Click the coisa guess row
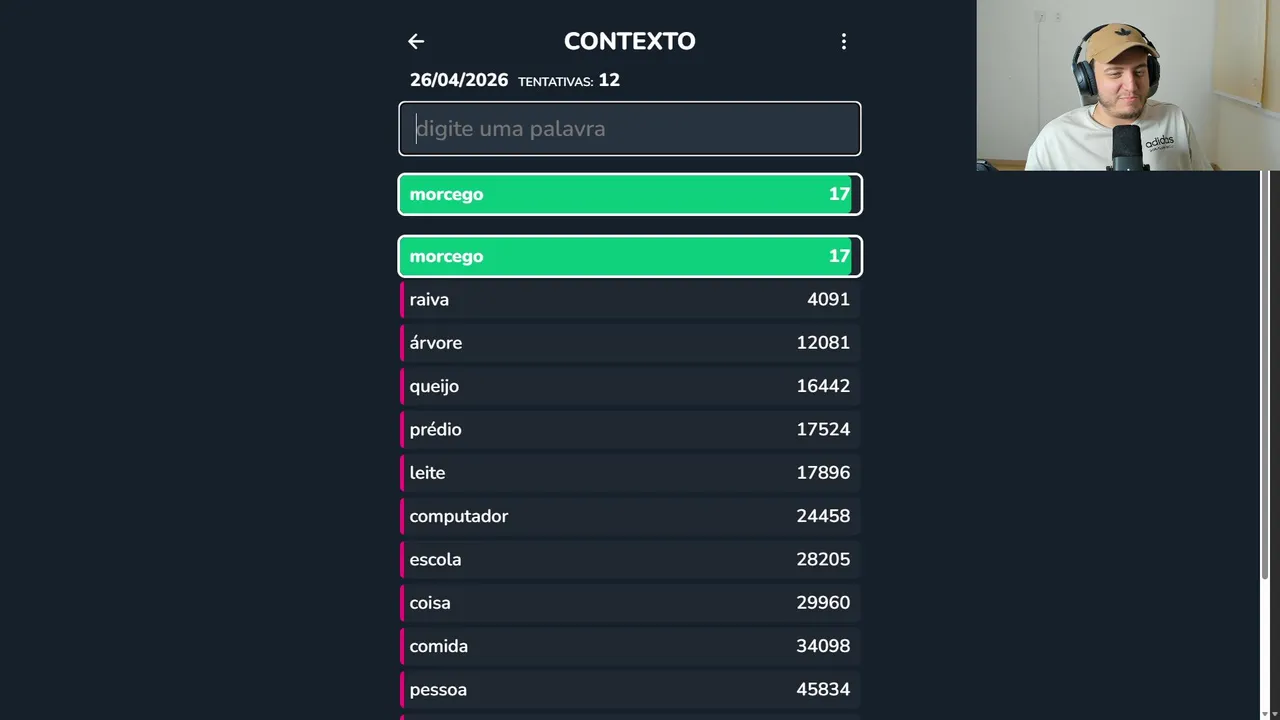1280x720 pixels. (630, 603)
